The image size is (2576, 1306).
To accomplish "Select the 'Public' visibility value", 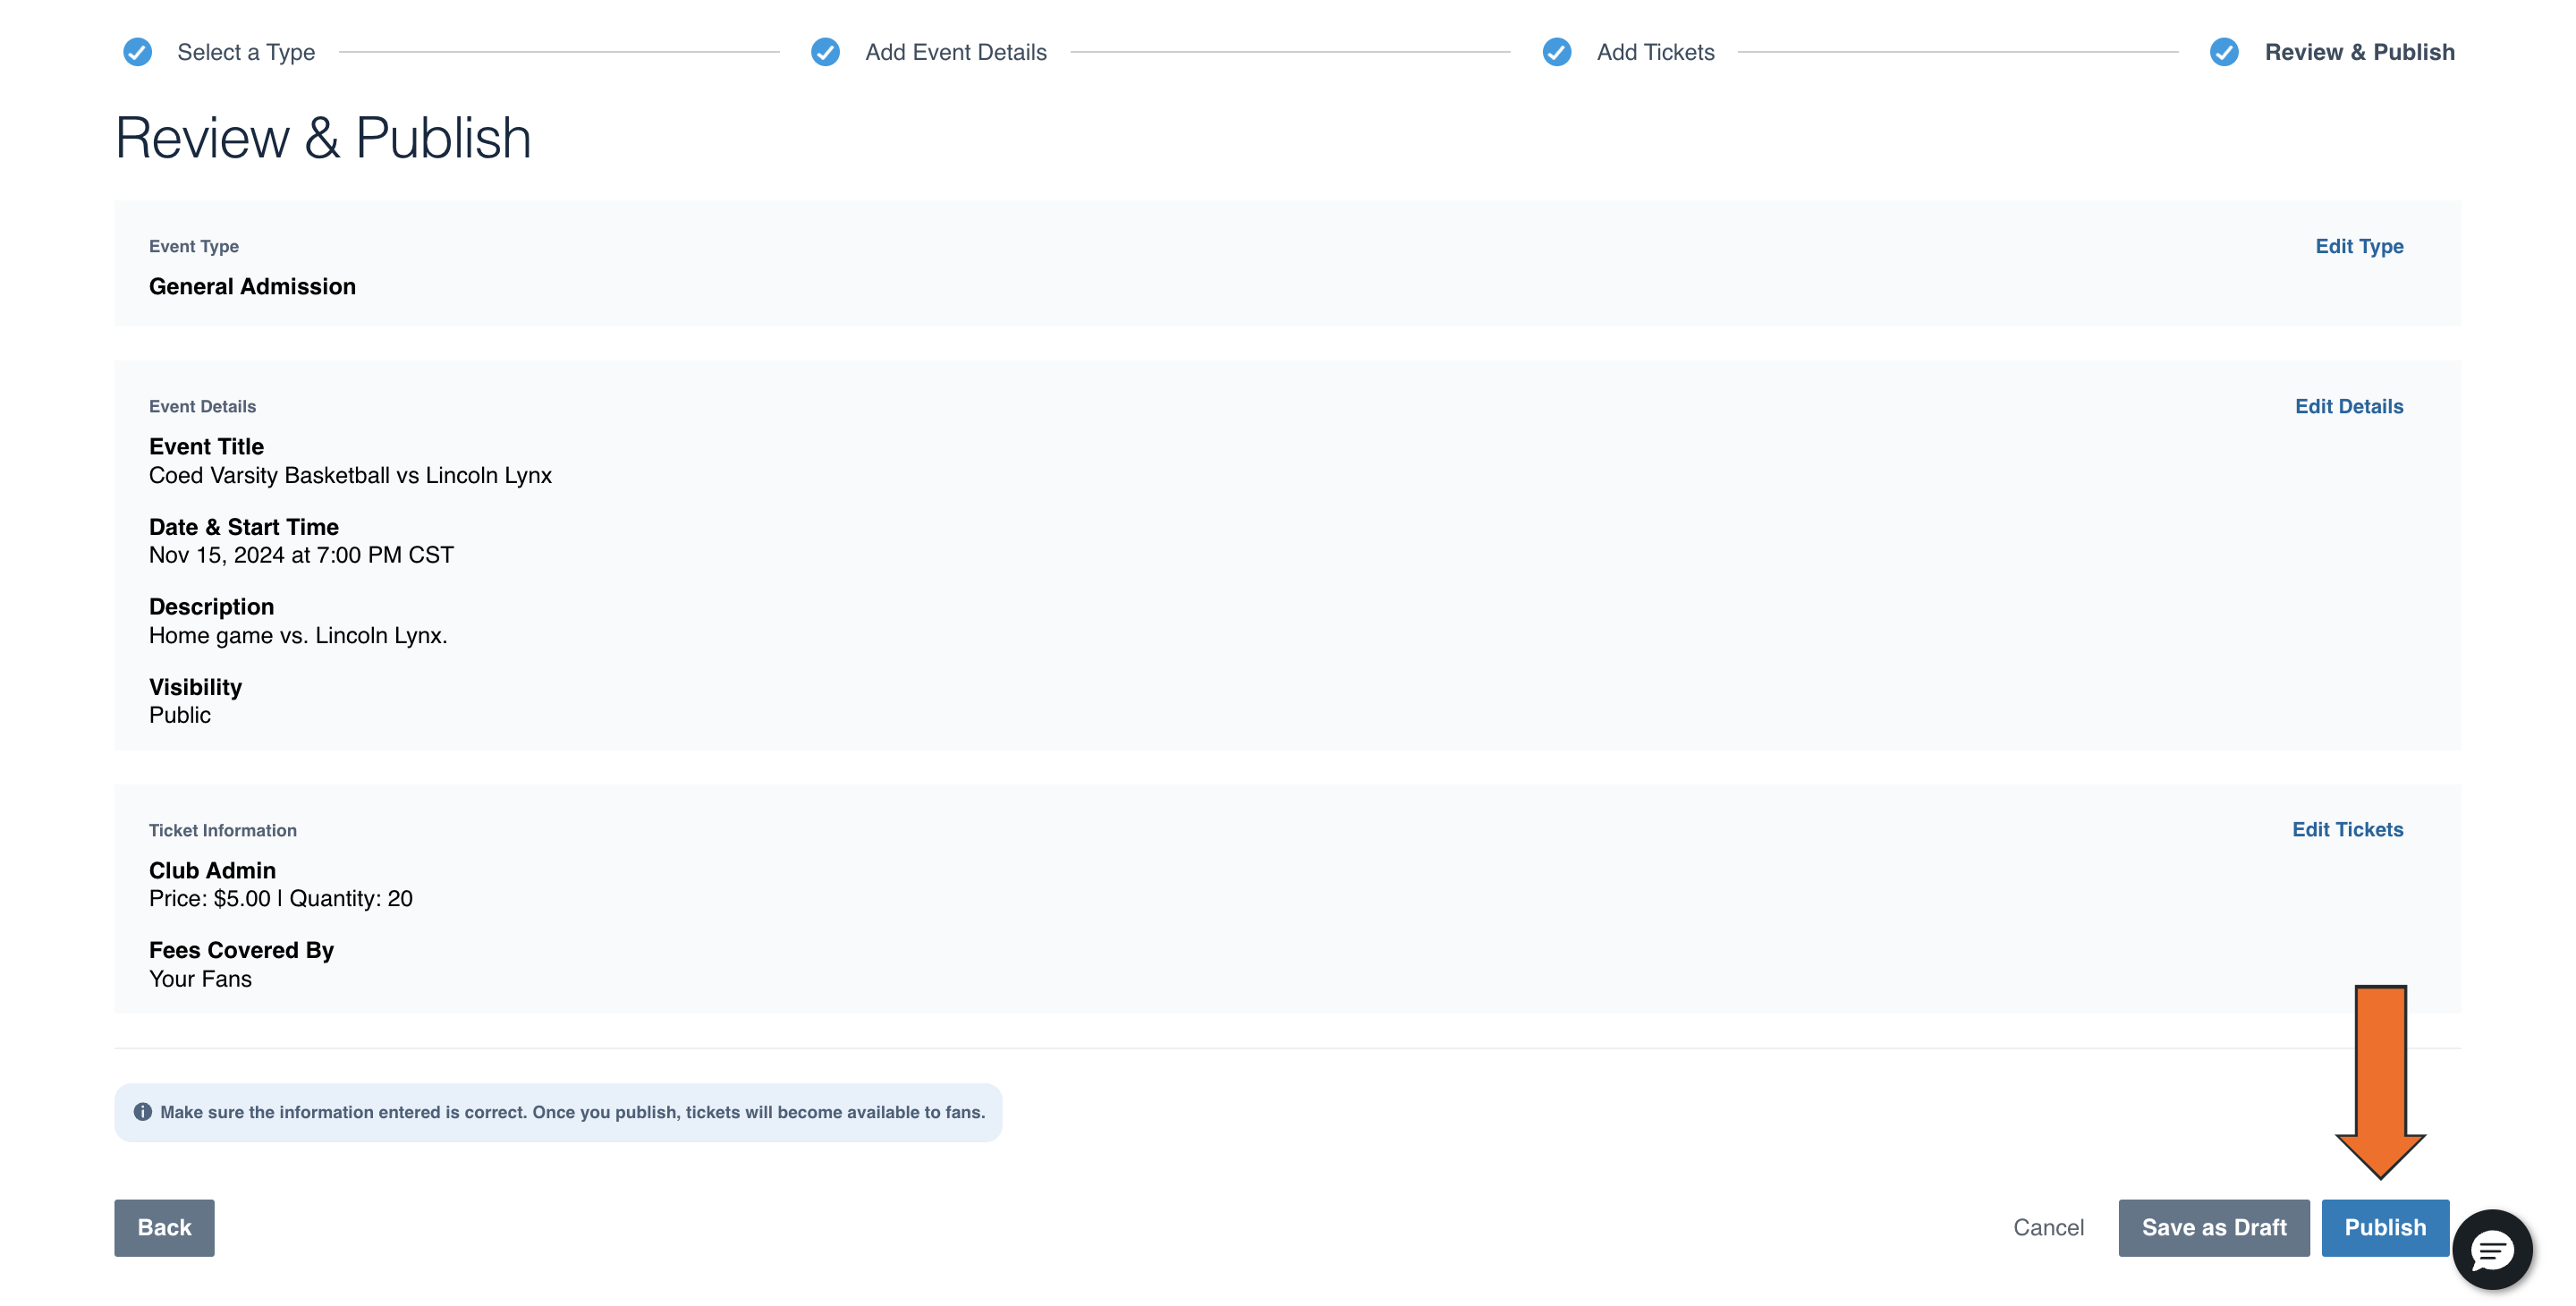I will click(x=180, y=715).
